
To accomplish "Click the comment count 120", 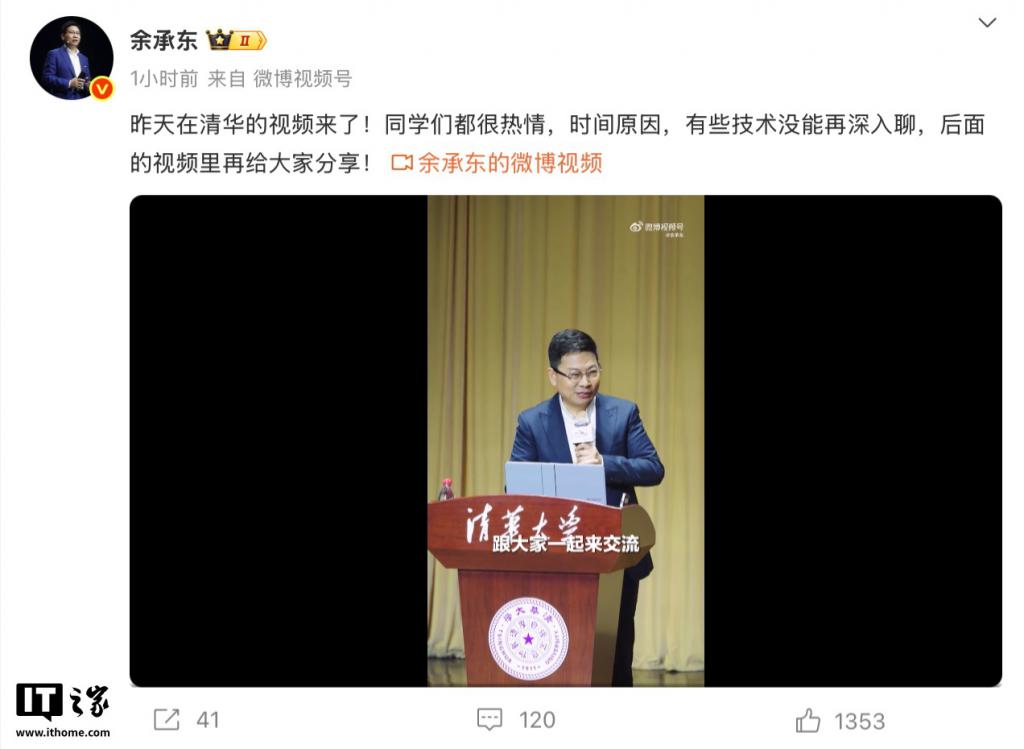I will coord(537,720).
